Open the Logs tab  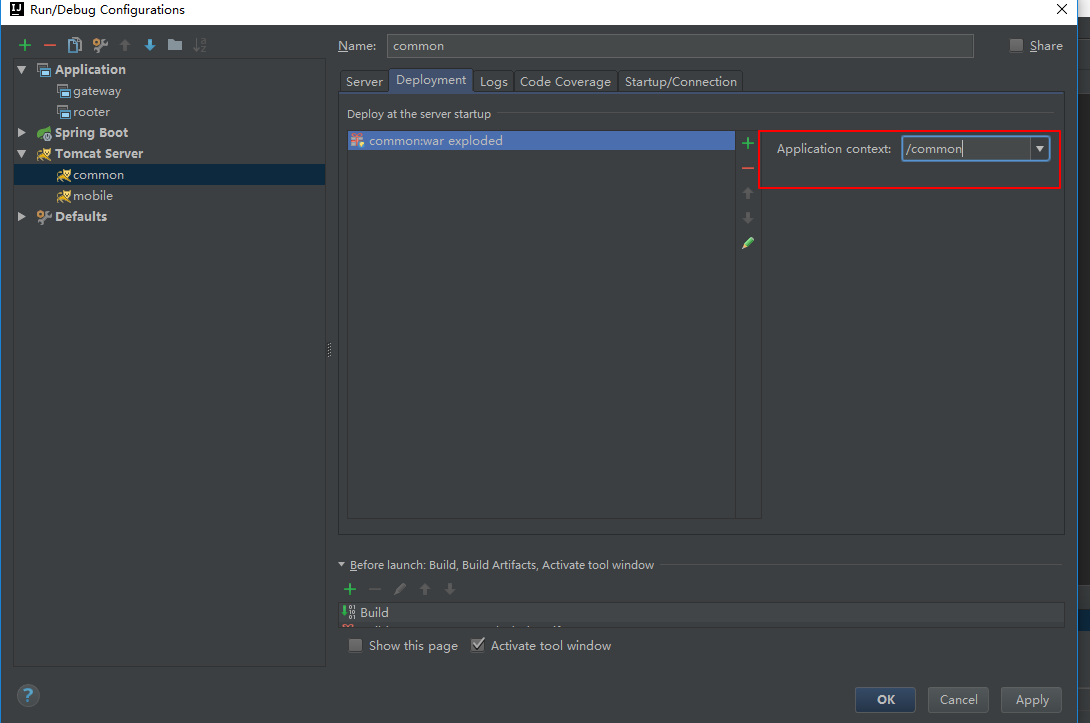click(x=494, y=81)
